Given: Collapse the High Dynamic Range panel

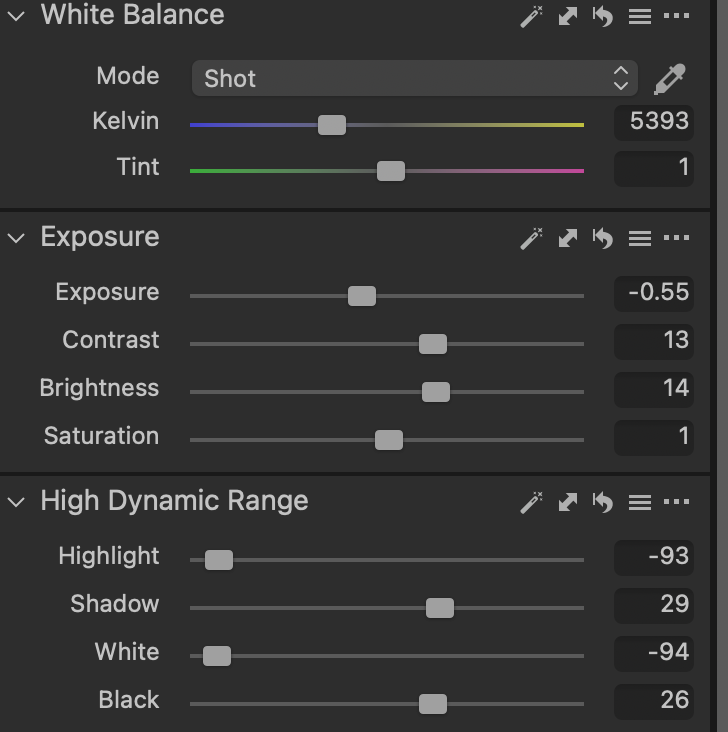Looking at the screenshot, I should click(x=16, y=502).
